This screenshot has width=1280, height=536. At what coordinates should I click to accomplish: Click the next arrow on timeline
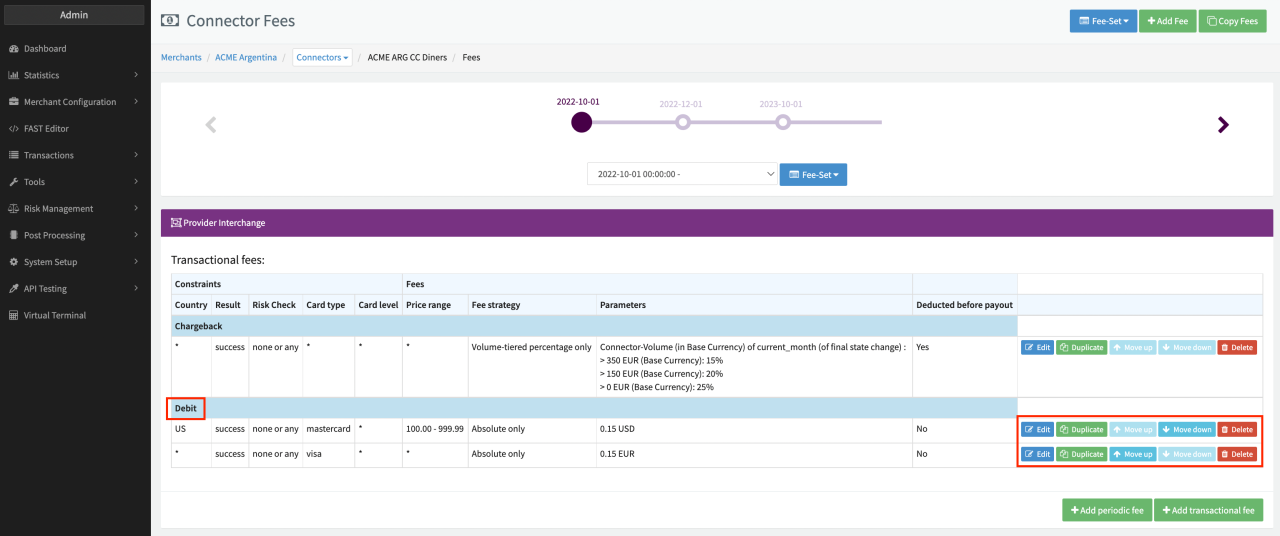click(1222, 125)
